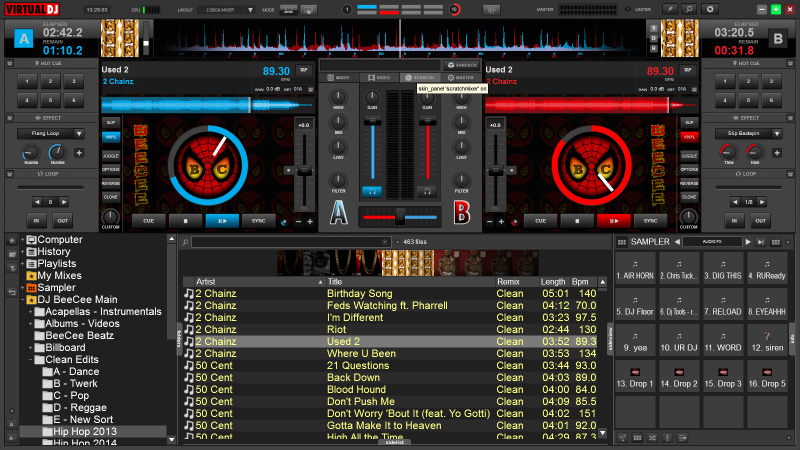Toggle VINYL mode on deck A
This screenshot has height=450, width=800.
coord(111,137)
